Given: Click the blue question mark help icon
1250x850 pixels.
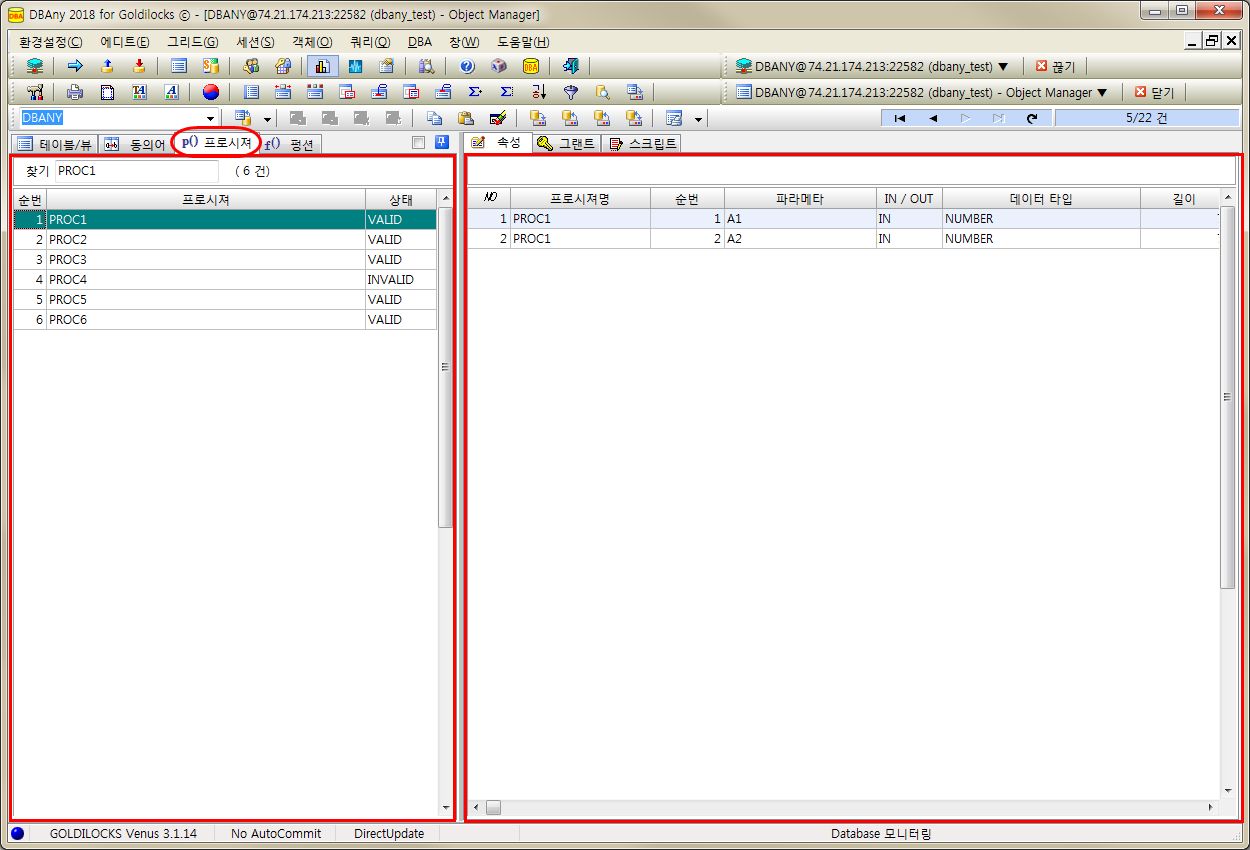Looking at the screenshot, I should click(x=467, y=66).
